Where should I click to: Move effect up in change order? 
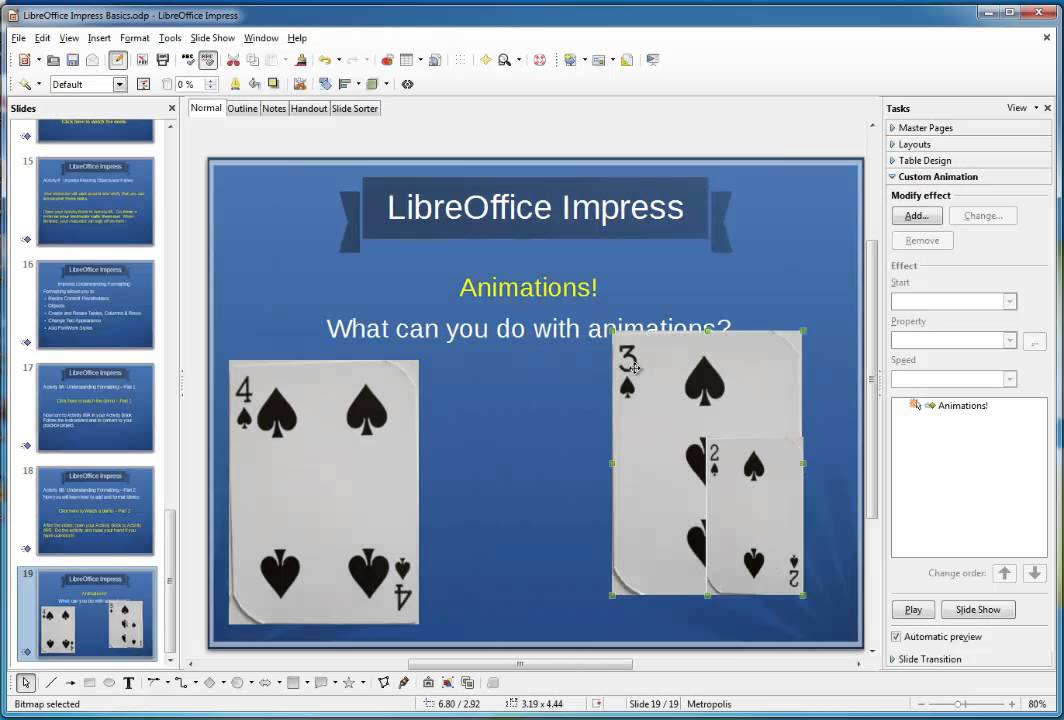(1005, 573)
